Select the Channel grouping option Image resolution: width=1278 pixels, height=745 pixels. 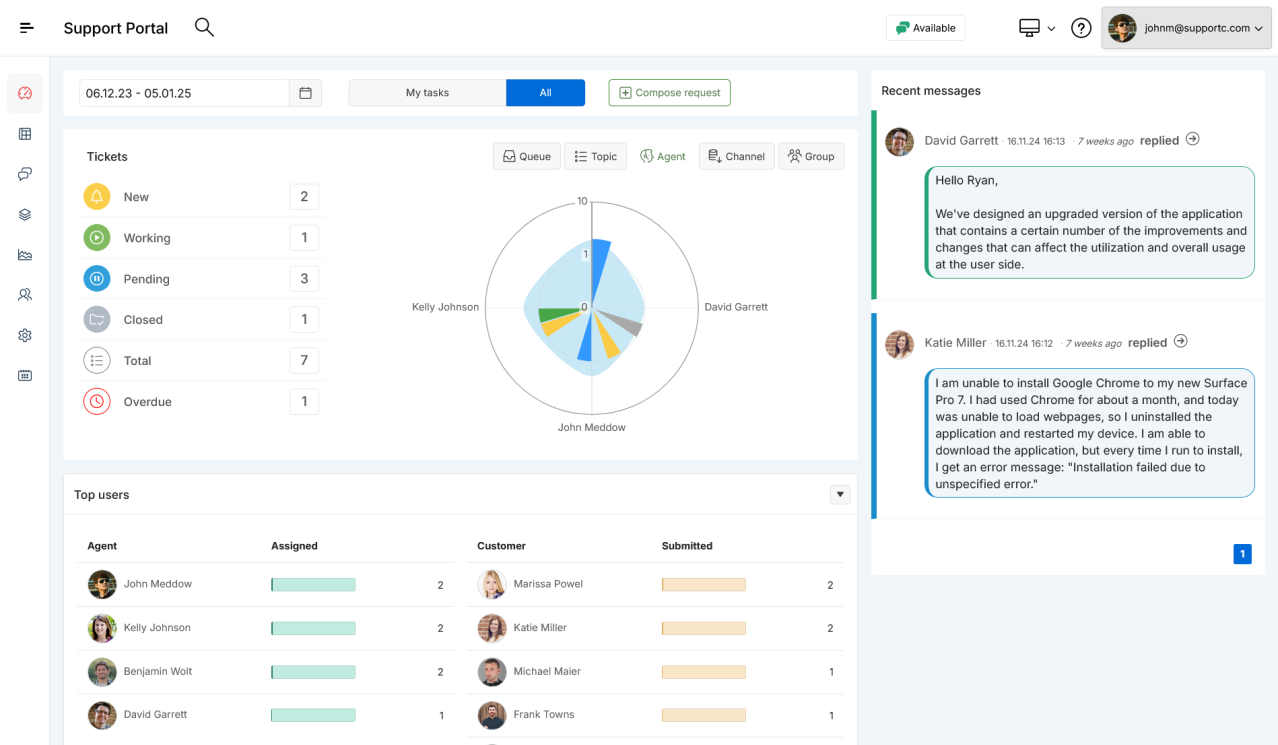point(736,156)
